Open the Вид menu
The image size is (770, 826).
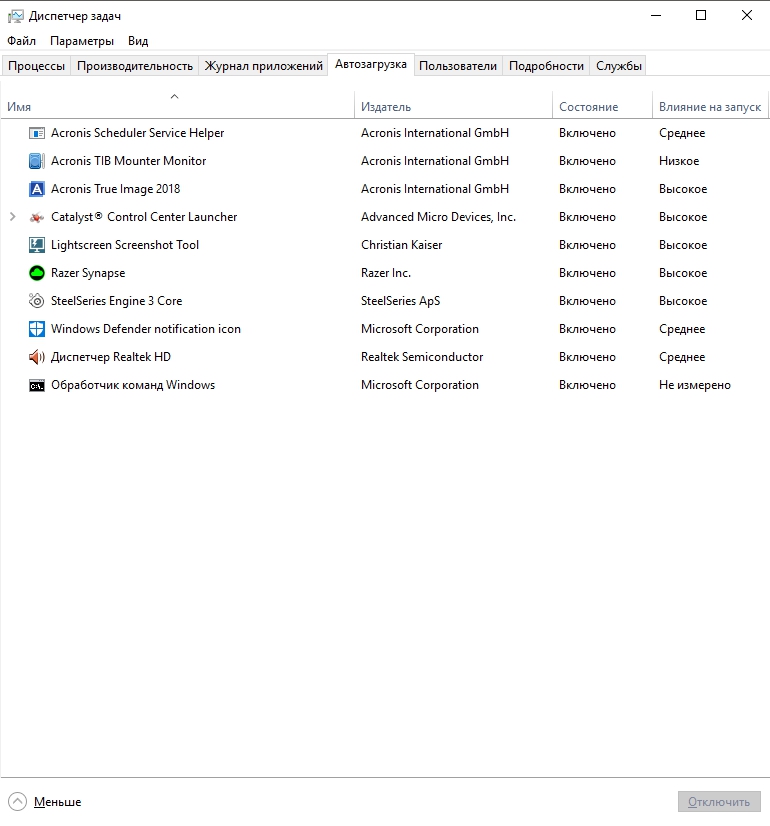[x=138, y=41]
